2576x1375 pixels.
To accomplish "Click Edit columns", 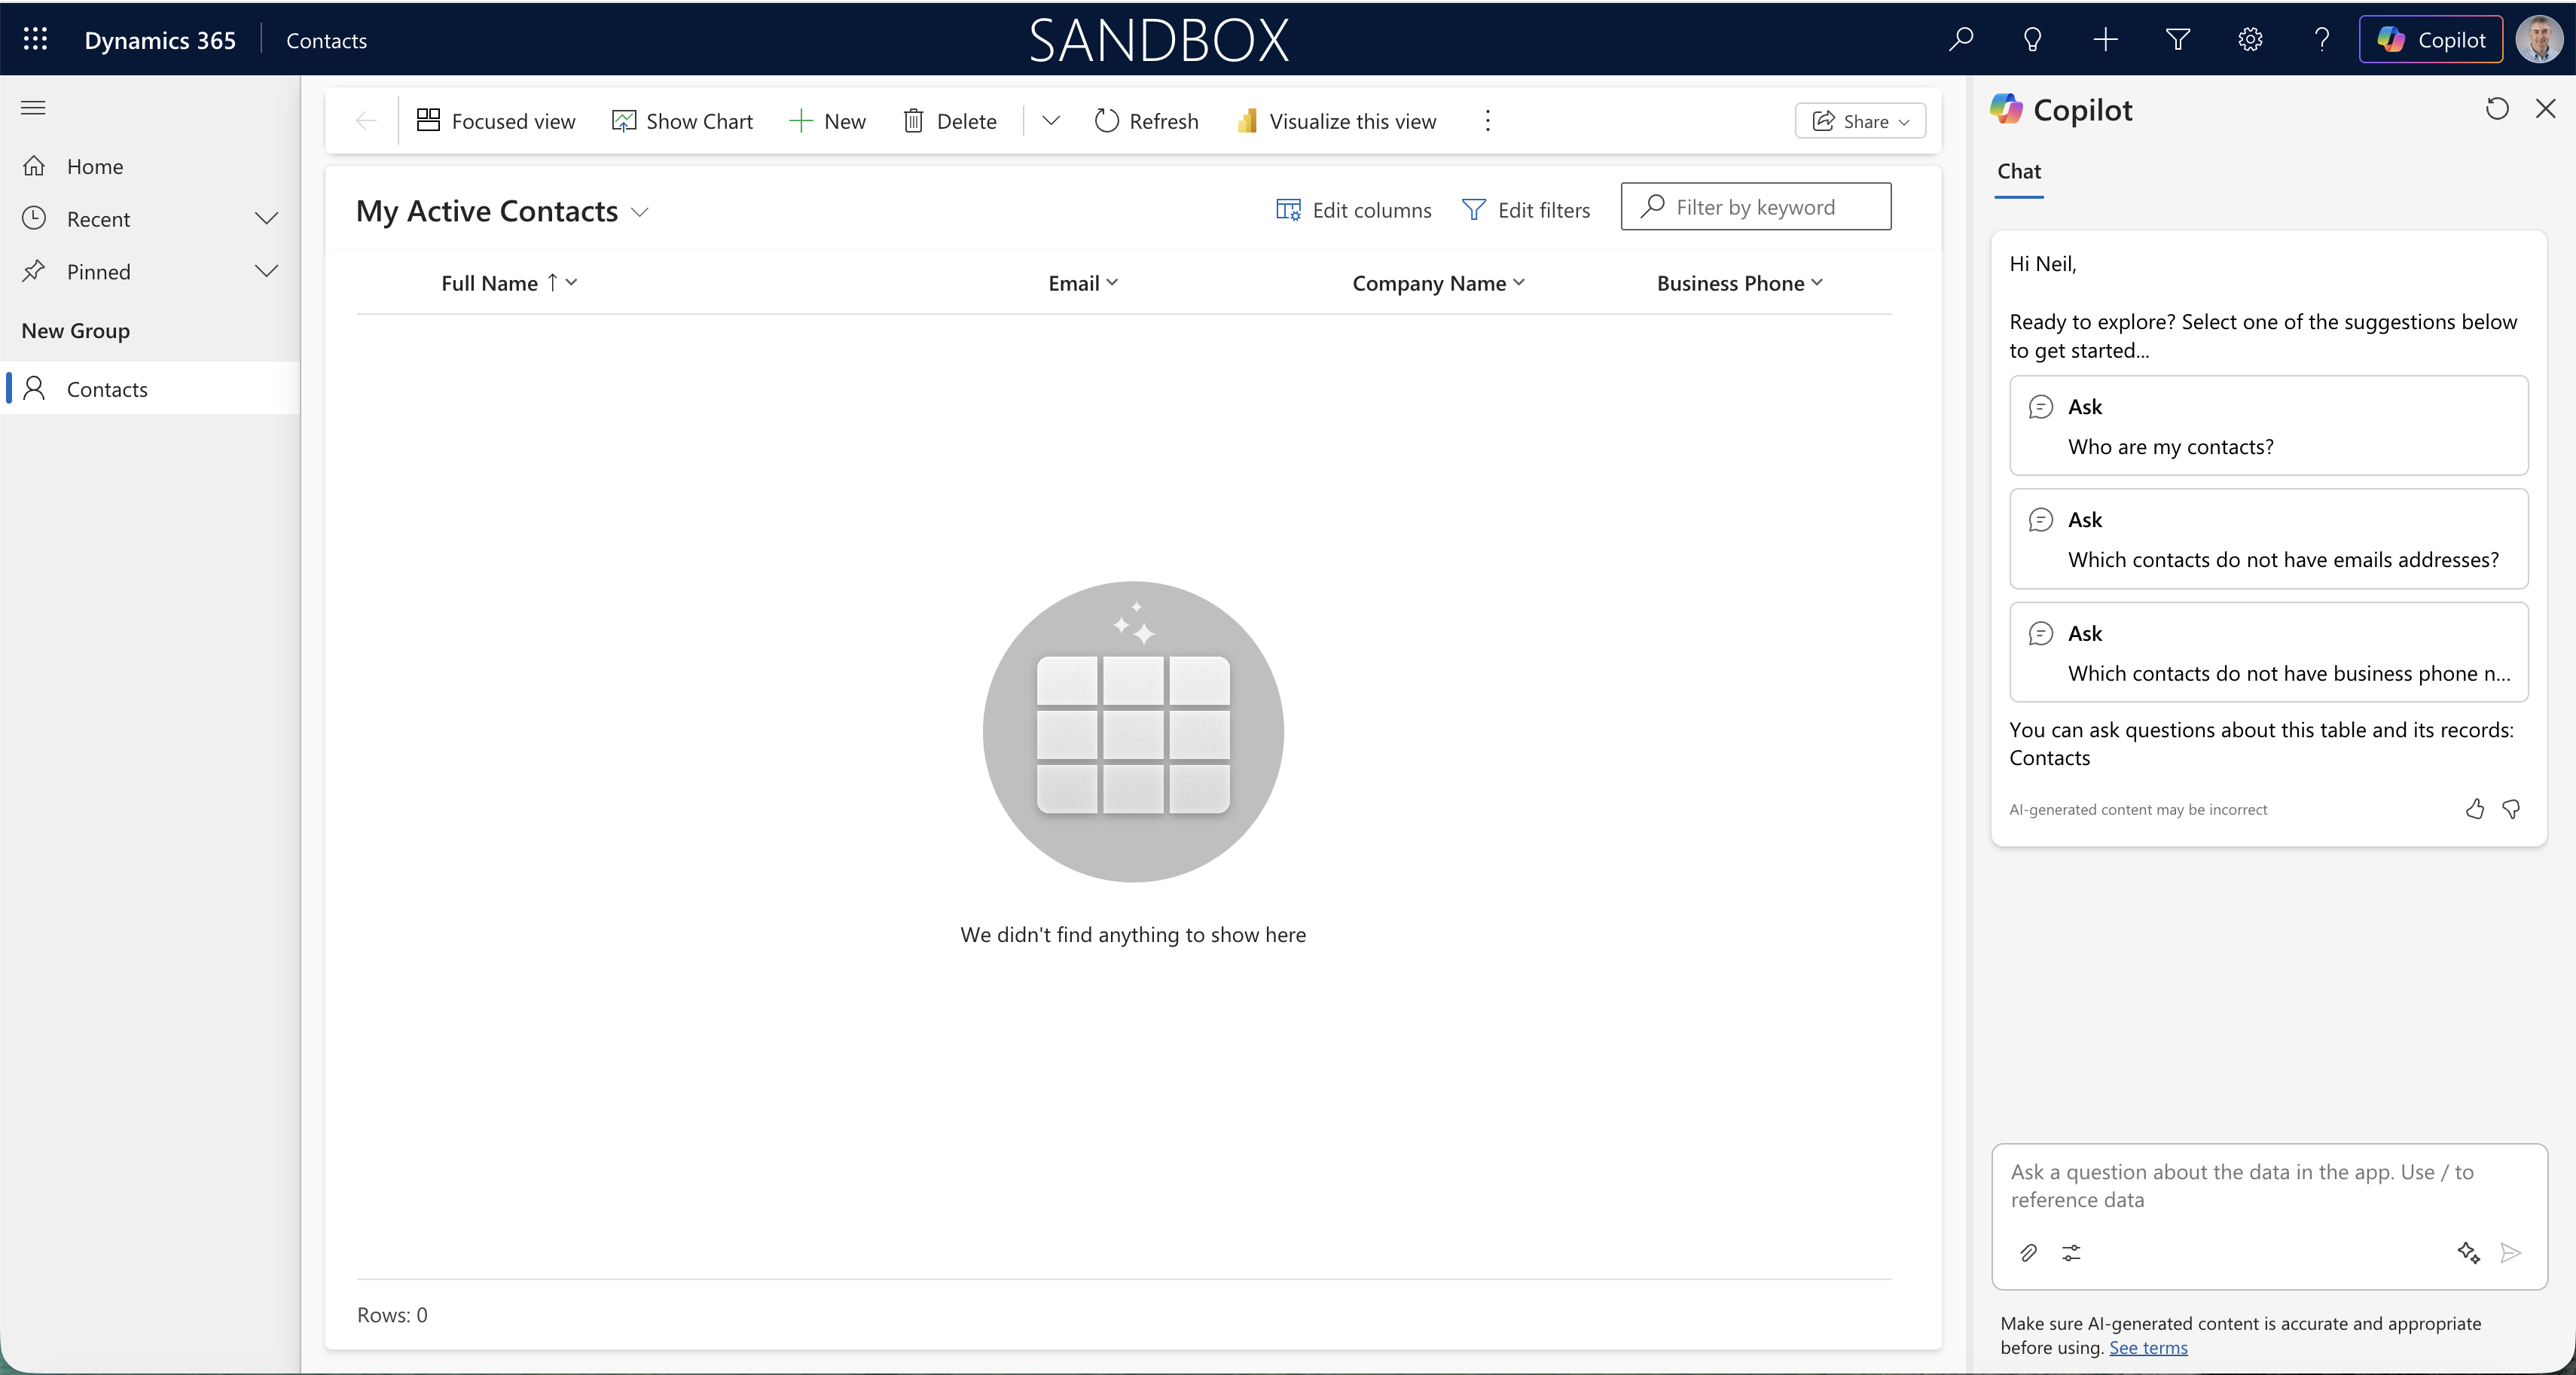I will click(1353, 210).
